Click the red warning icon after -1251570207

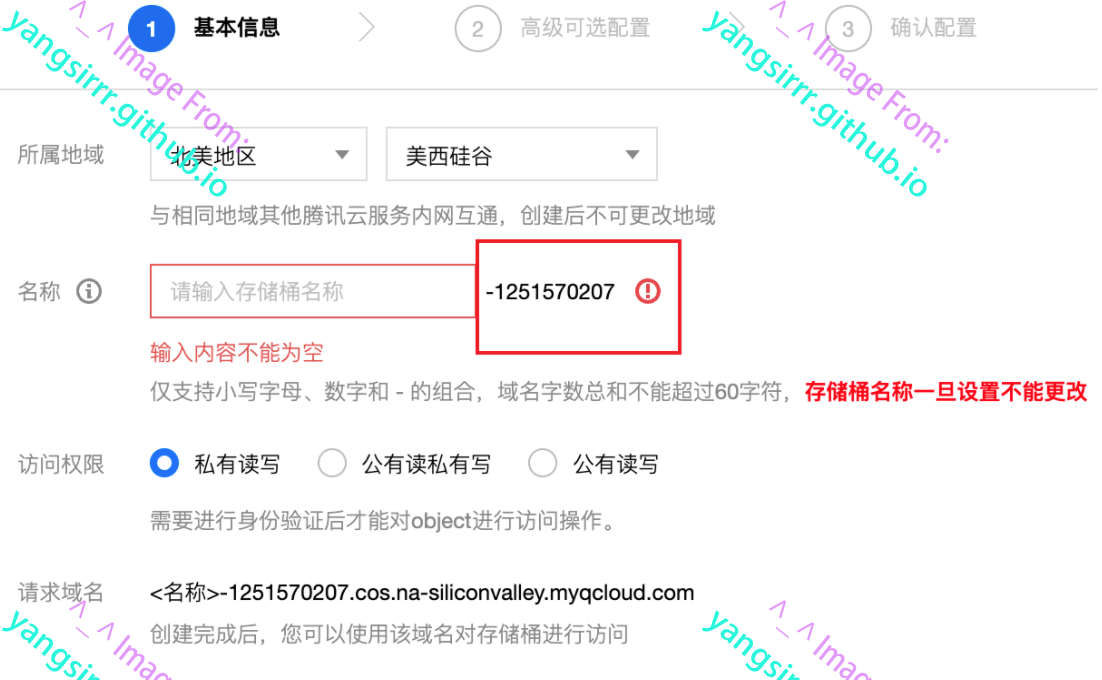click(x=647, y=291)
